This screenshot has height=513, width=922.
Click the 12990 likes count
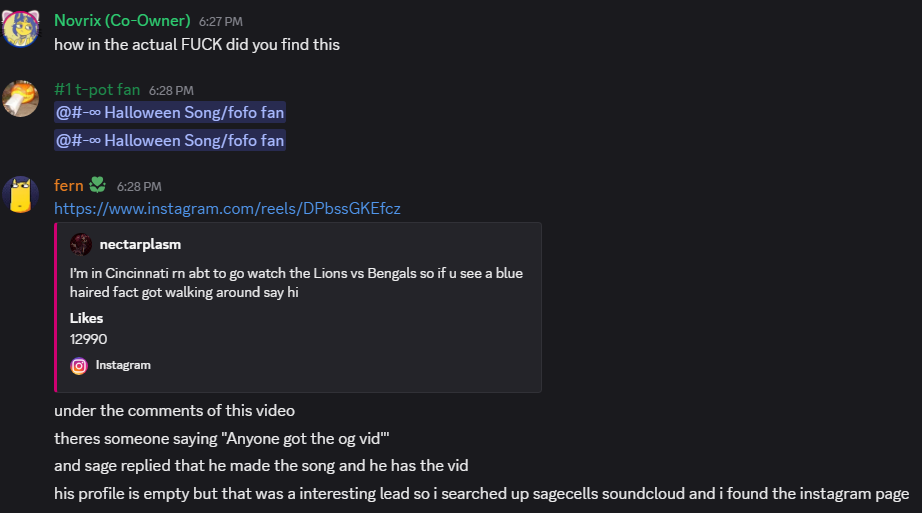88,339
